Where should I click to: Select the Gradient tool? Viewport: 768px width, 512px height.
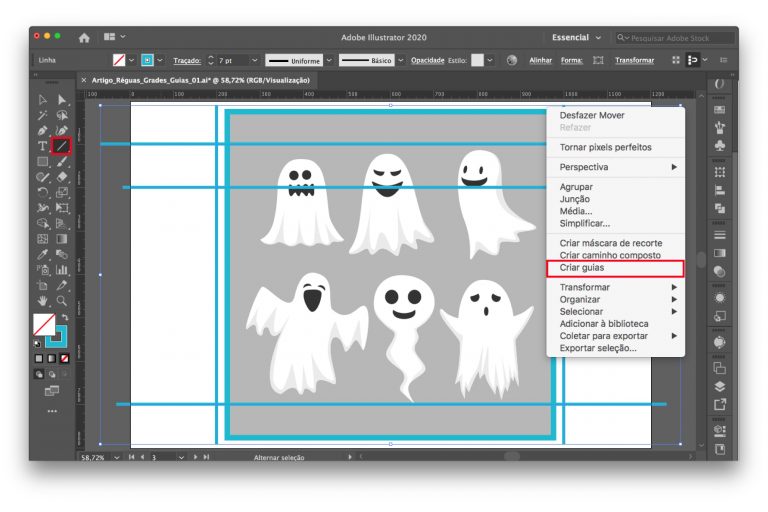[x=62, y=239]
